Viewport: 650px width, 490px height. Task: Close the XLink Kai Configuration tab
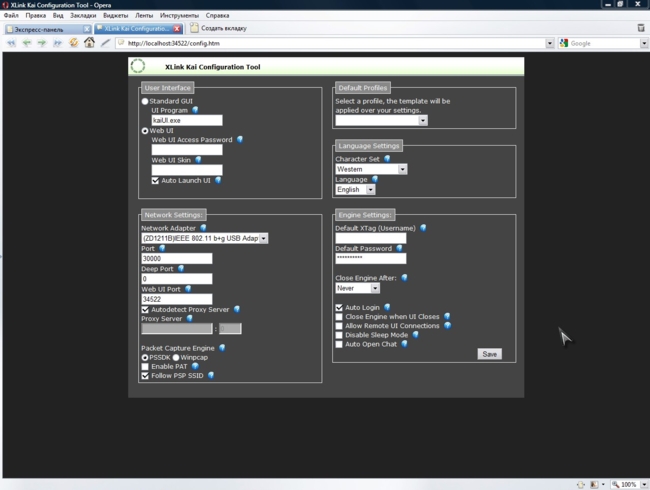[x=177, y=29]
